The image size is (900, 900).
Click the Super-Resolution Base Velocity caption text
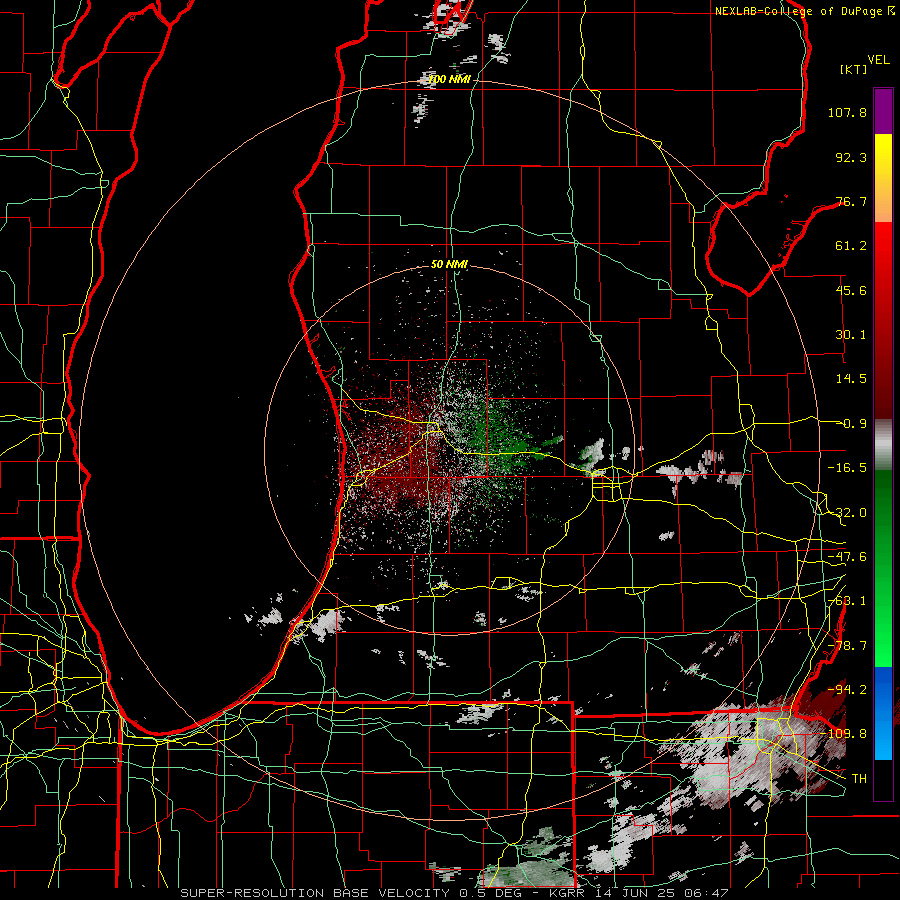[x=454, y=893]
